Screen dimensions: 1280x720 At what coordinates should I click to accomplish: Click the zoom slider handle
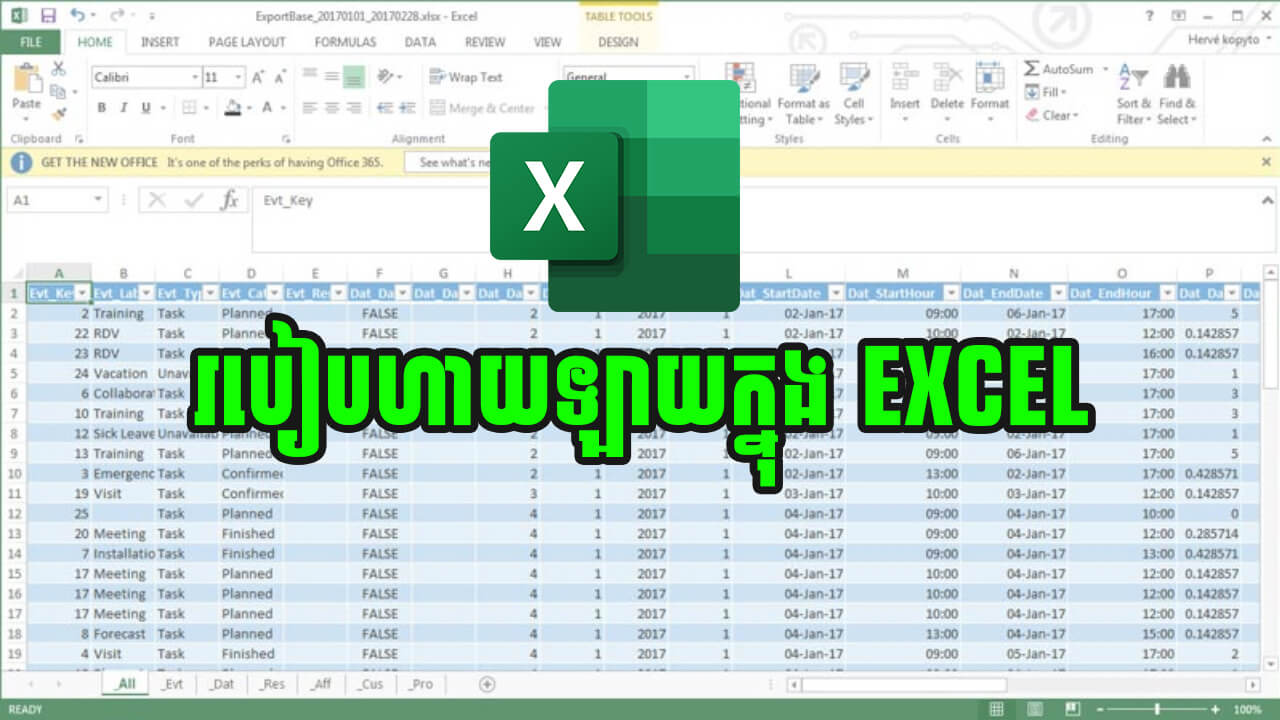pos(1156,709)
